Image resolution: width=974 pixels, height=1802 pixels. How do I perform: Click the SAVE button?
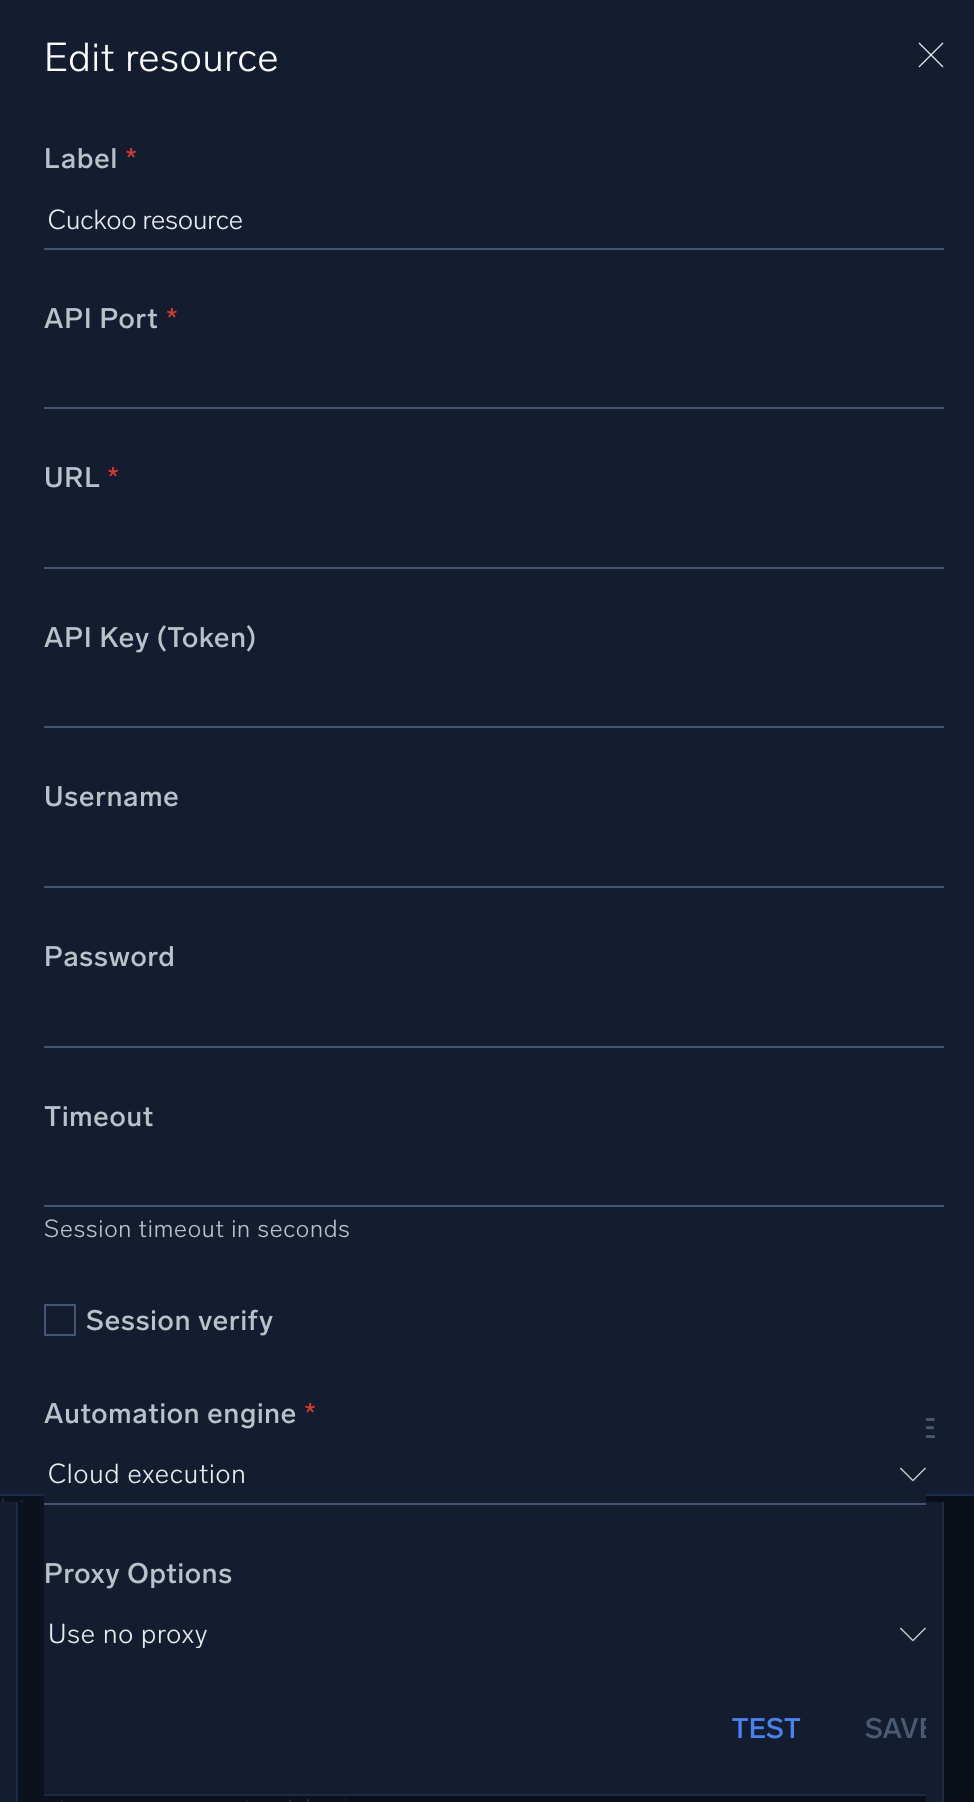(x=896, y=1728)
